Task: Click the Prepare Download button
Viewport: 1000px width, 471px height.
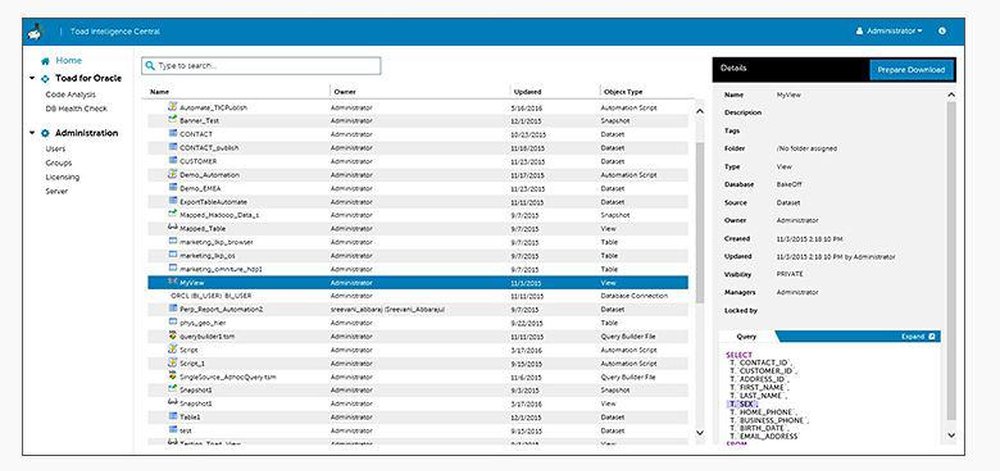Action: 911,70
